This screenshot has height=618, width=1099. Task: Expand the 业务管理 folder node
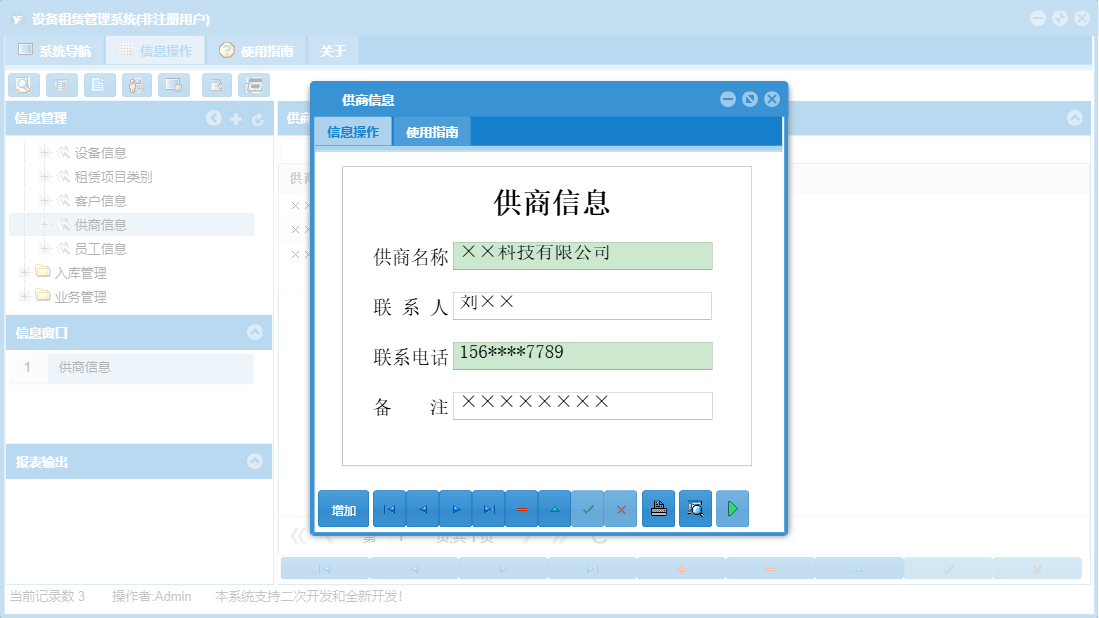[x=23, y=296]
